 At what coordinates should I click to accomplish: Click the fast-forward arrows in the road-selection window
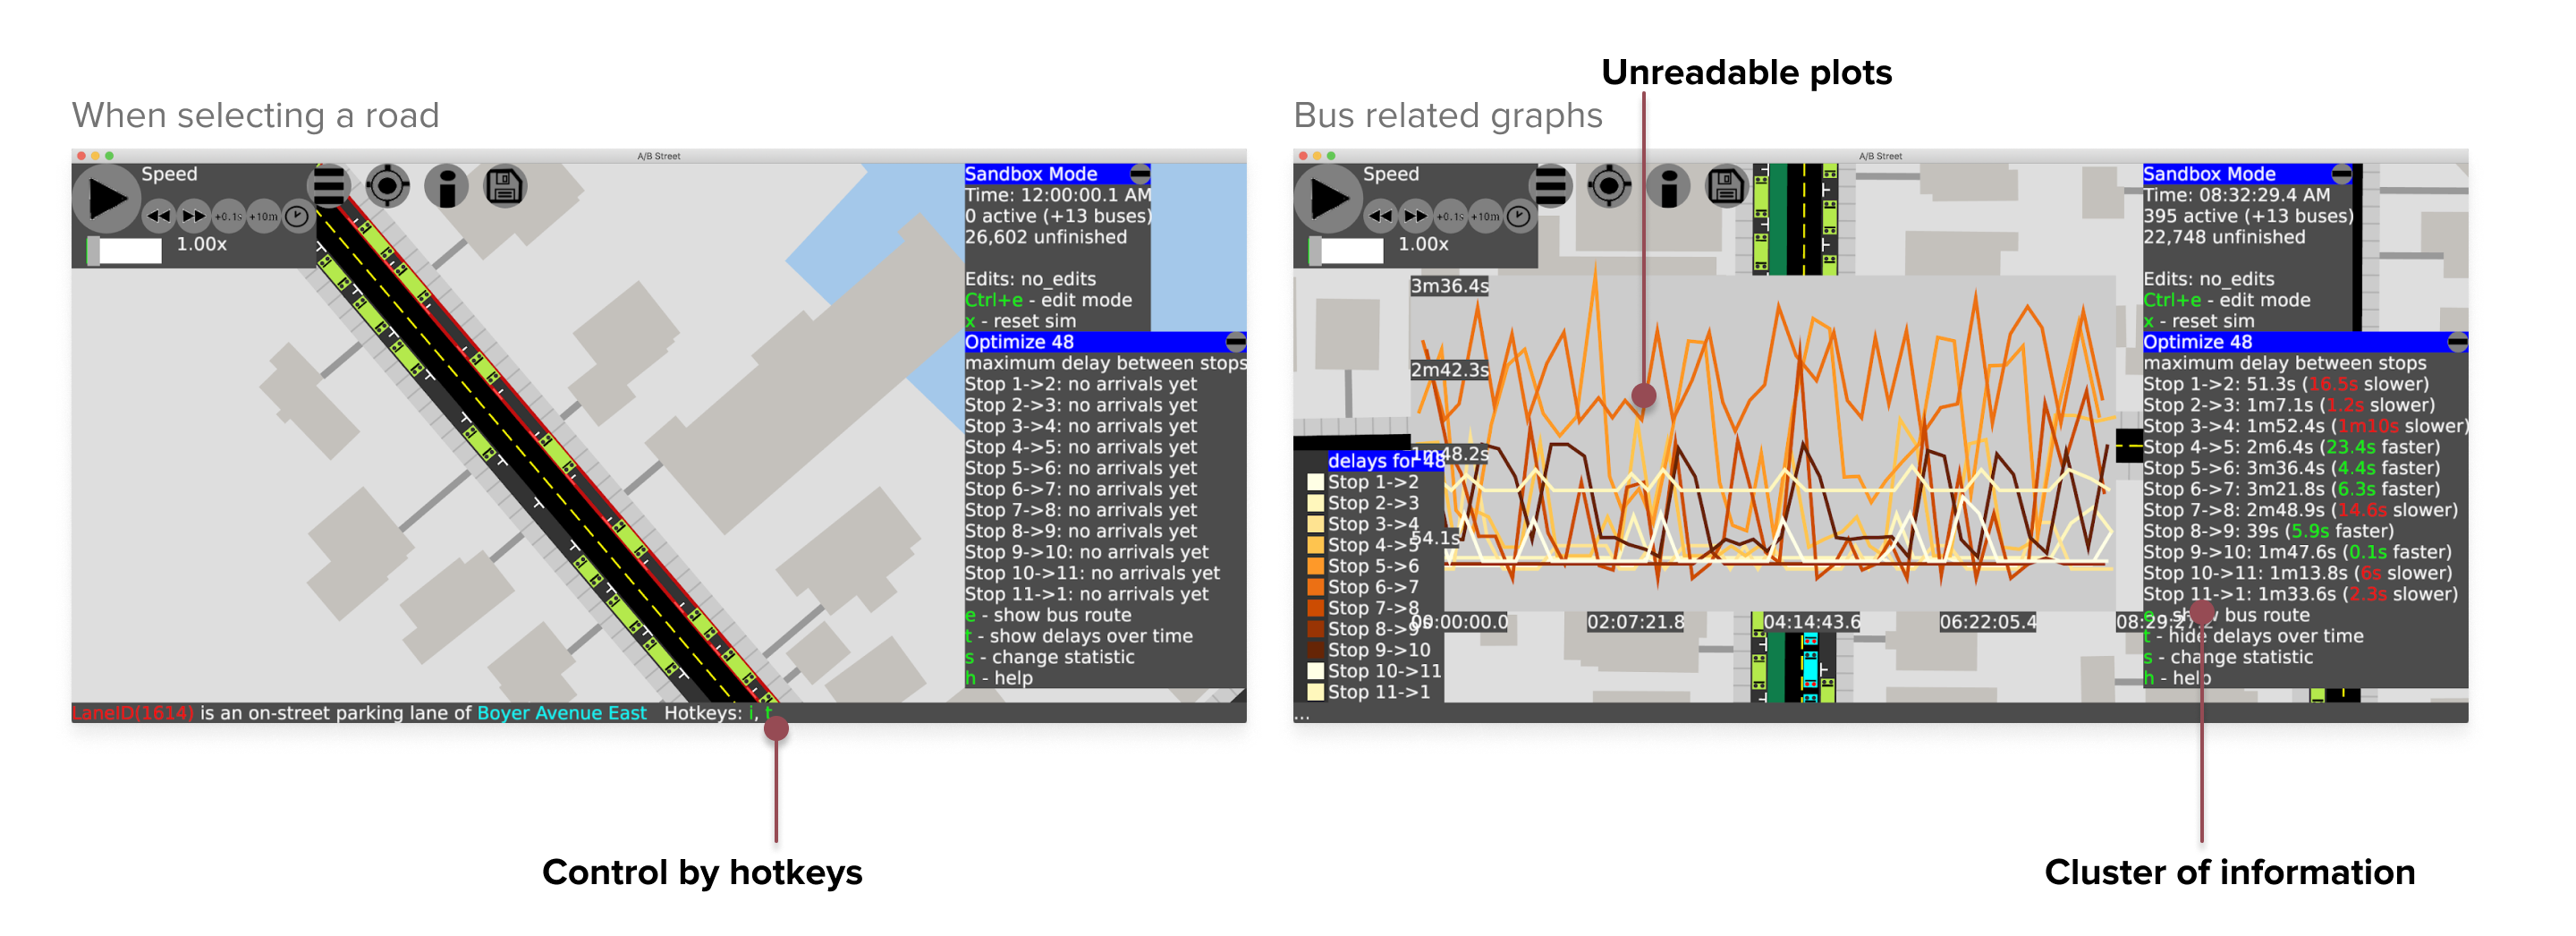[x=194, y=216]
